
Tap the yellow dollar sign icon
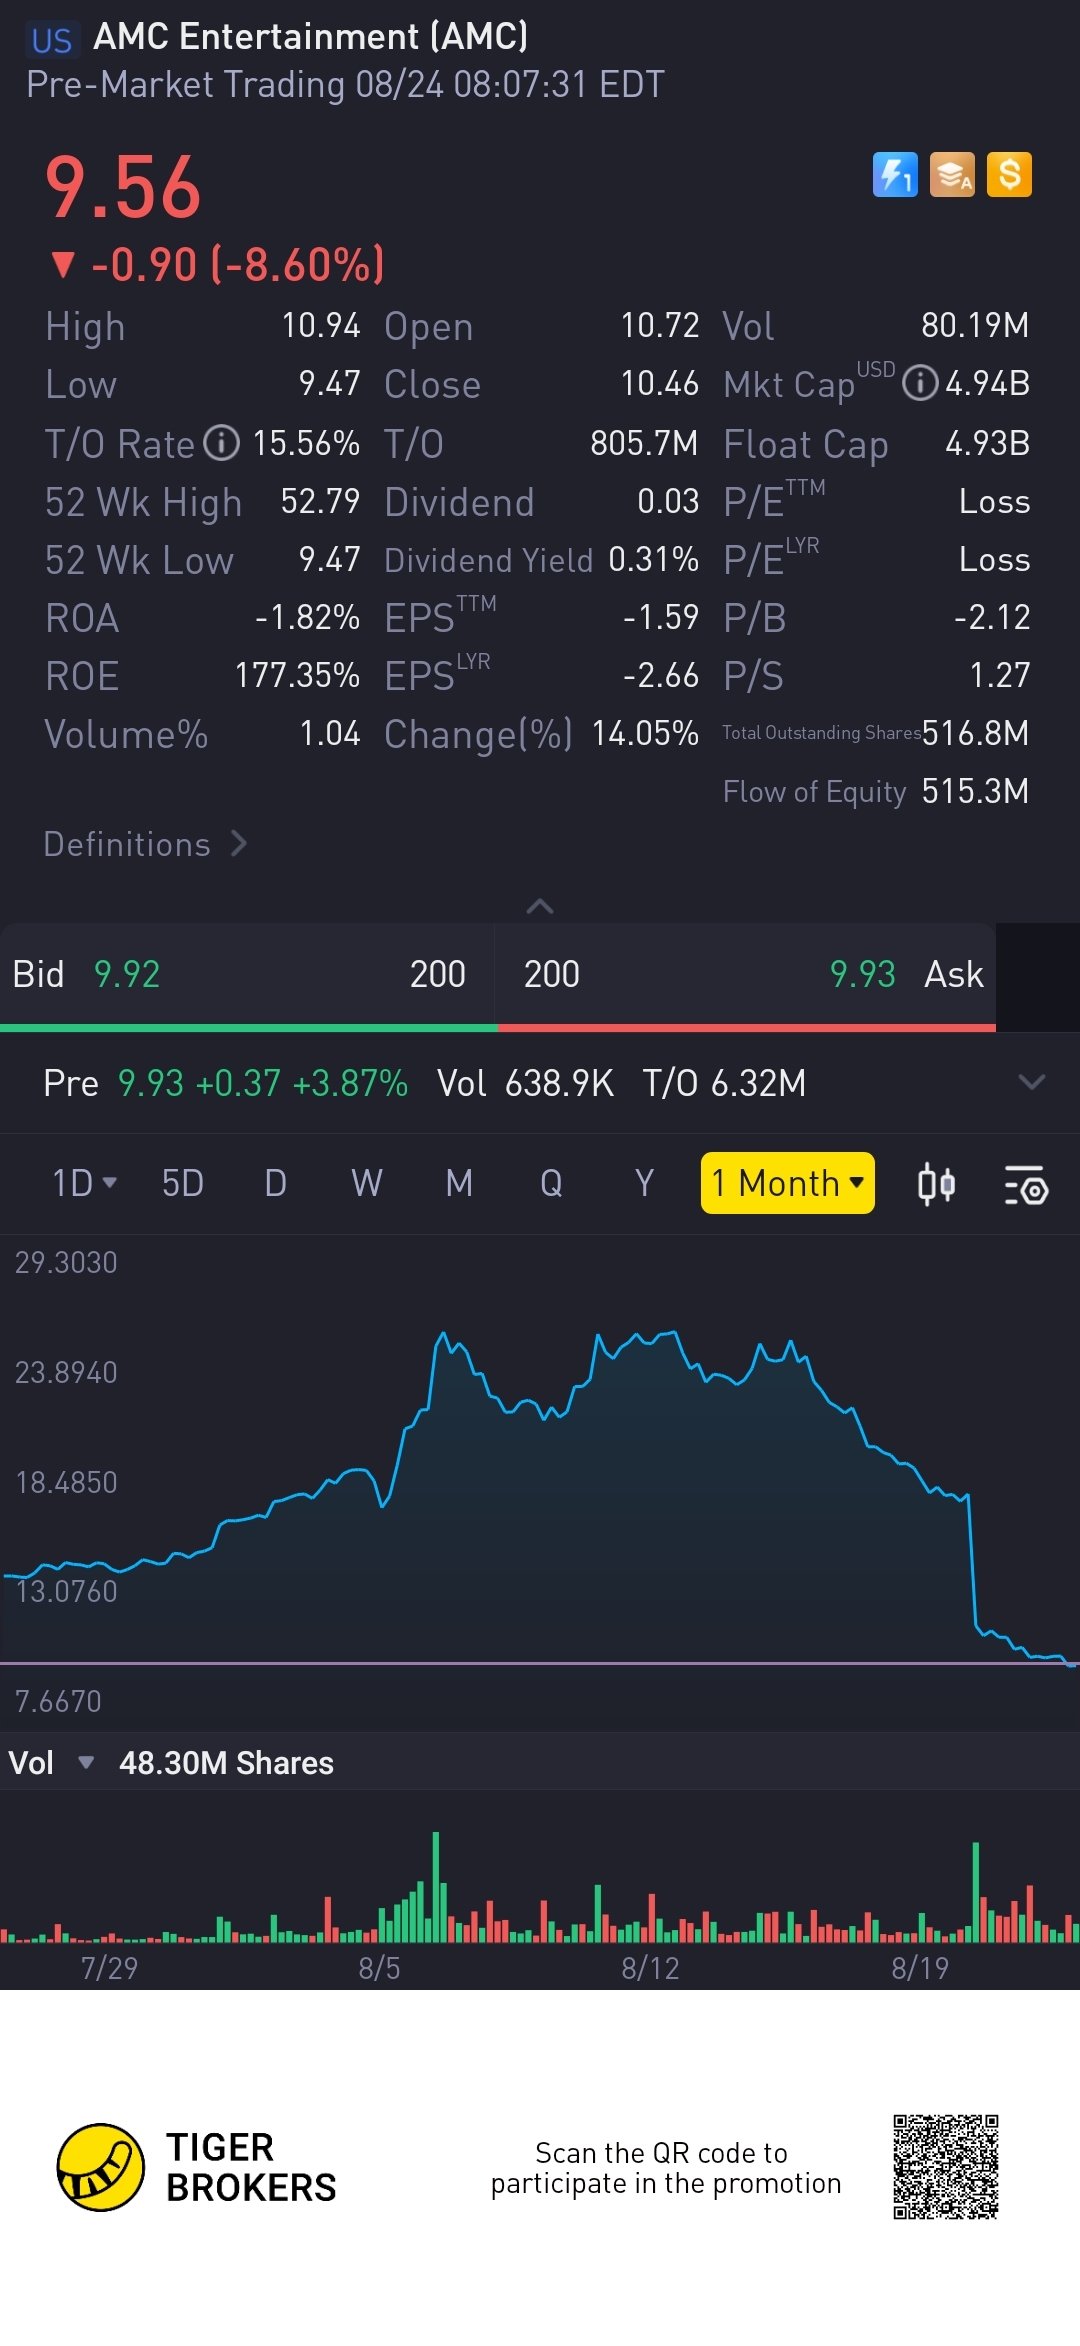click(1009, 175)
